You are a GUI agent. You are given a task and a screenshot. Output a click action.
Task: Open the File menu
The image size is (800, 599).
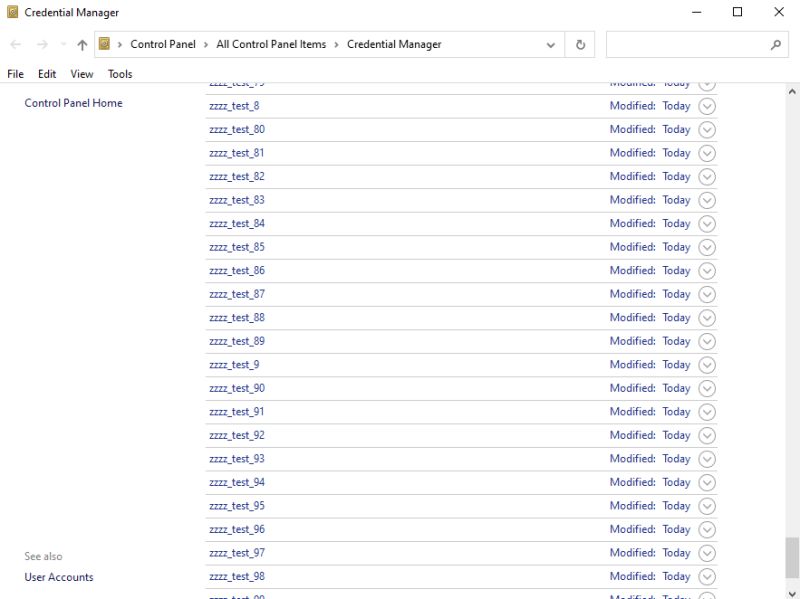pyautogui.click(x=15, y=74)
